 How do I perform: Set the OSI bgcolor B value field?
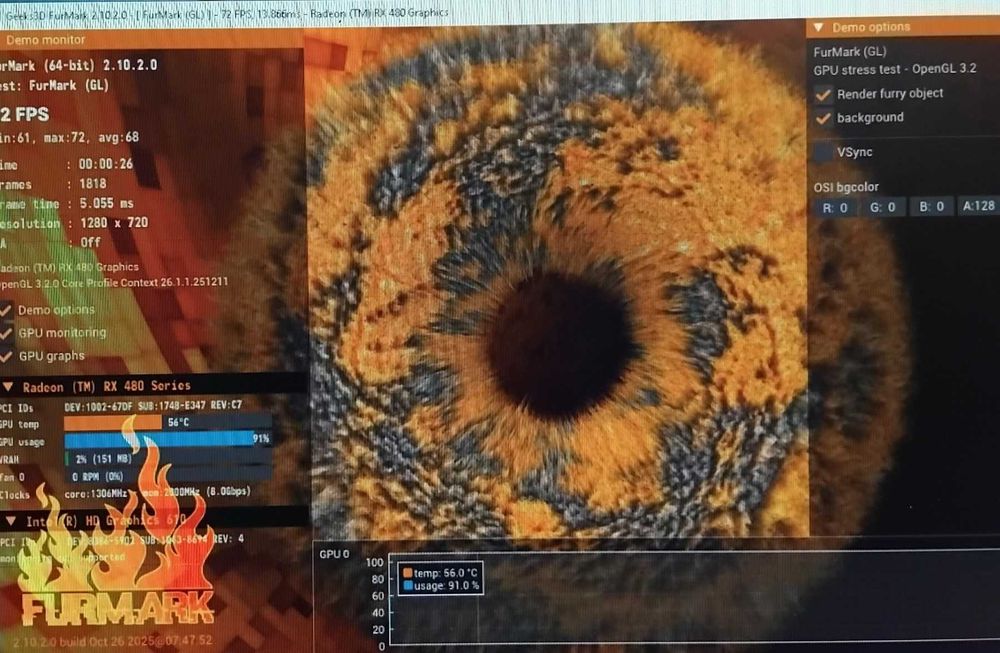coord(932,207)
